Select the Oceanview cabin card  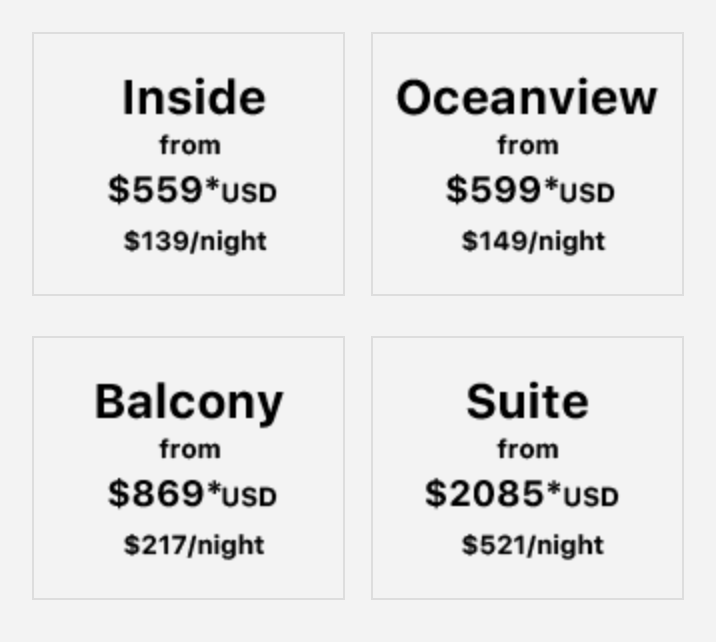[527, 164]
